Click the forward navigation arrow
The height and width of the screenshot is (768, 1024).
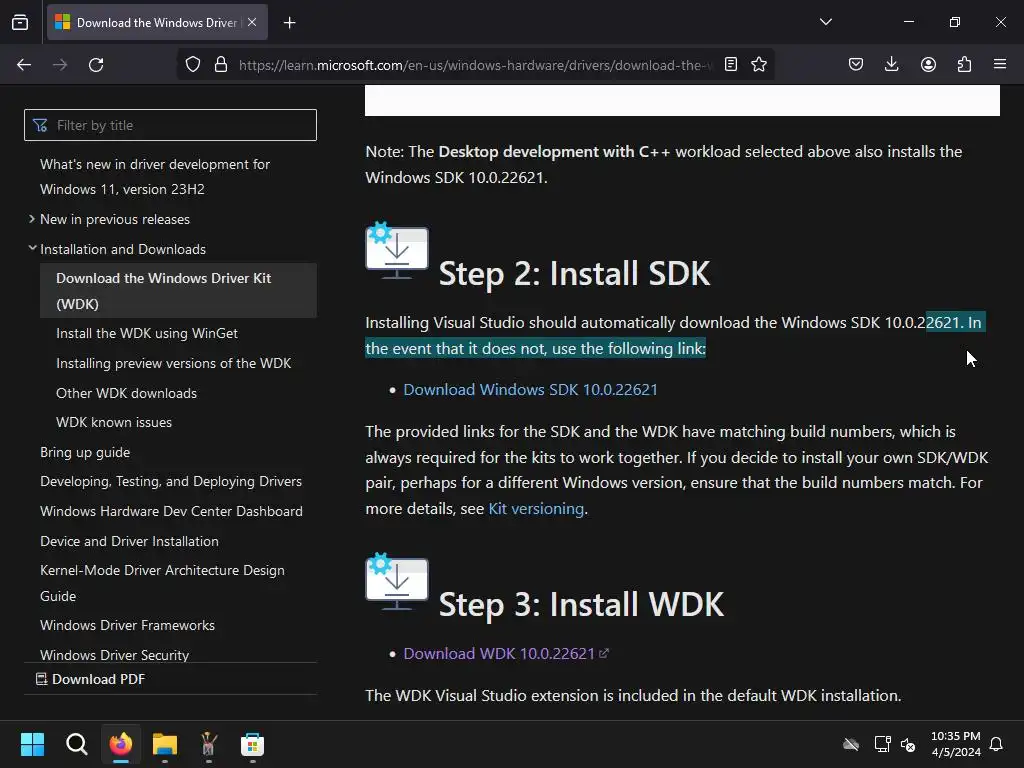click(x=60, y=65)
